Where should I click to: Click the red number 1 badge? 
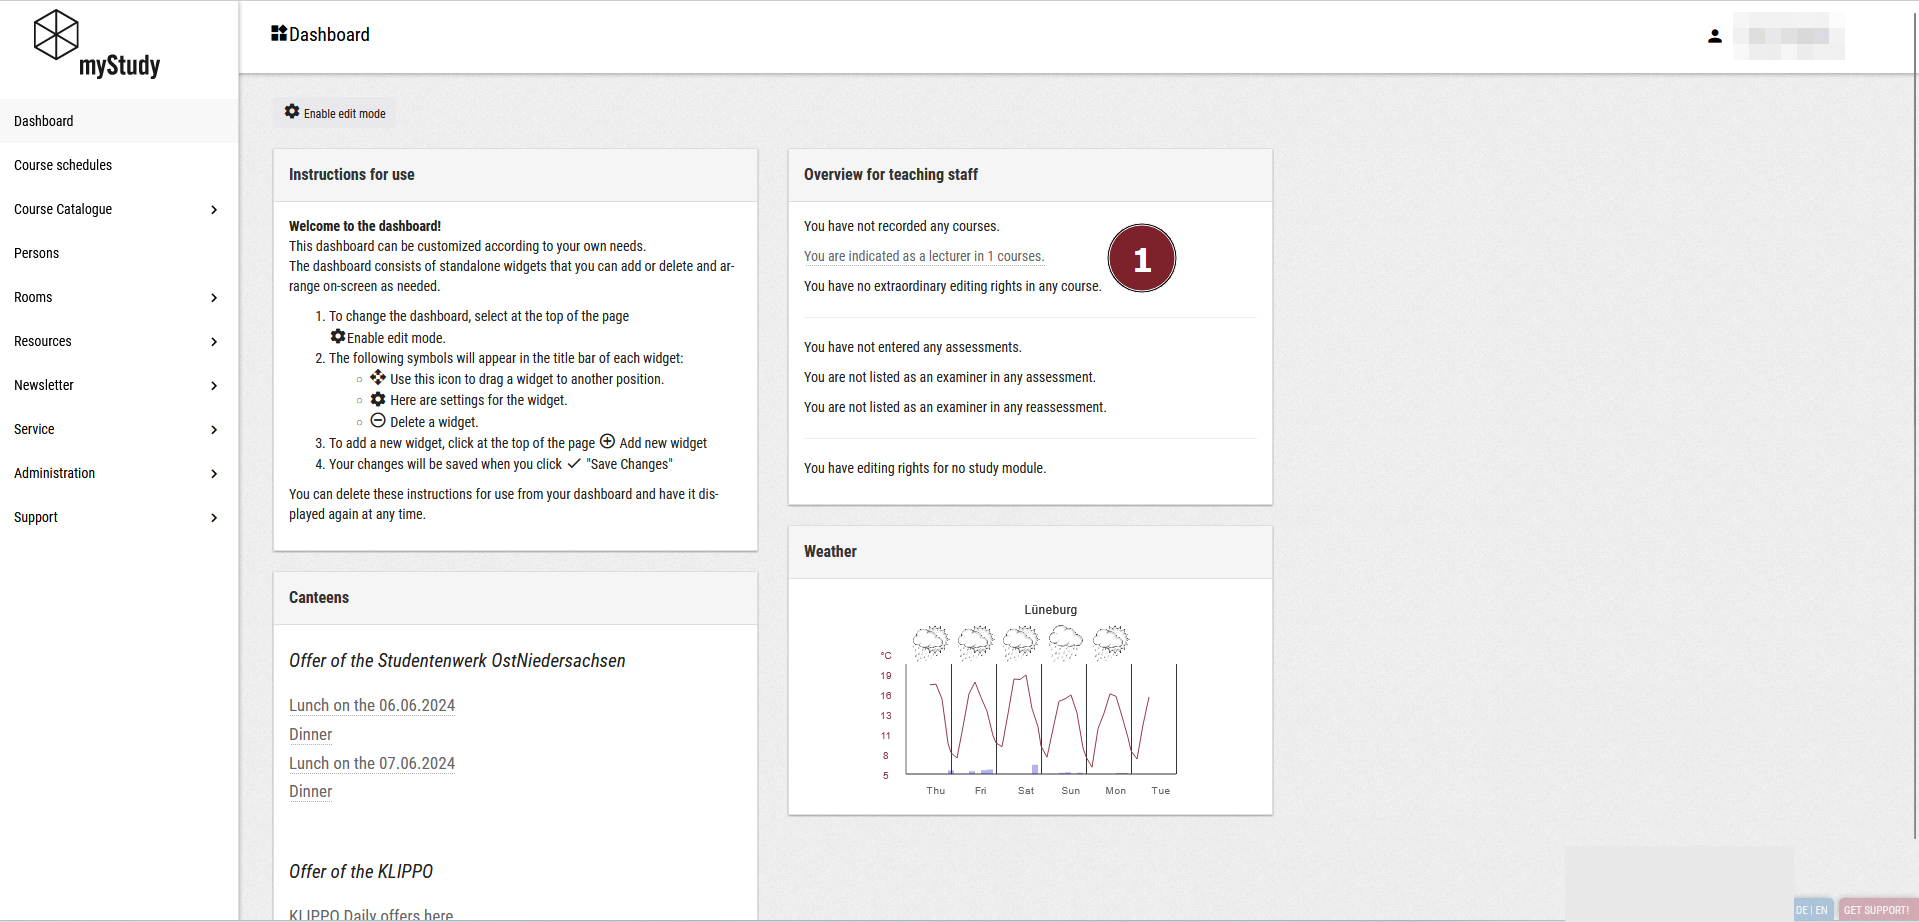point(1141,259)
